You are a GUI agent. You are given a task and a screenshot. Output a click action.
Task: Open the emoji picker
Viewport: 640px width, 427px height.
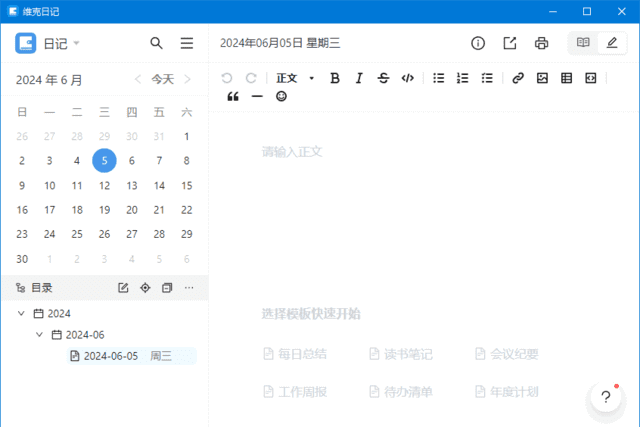[x=281, y=97]
